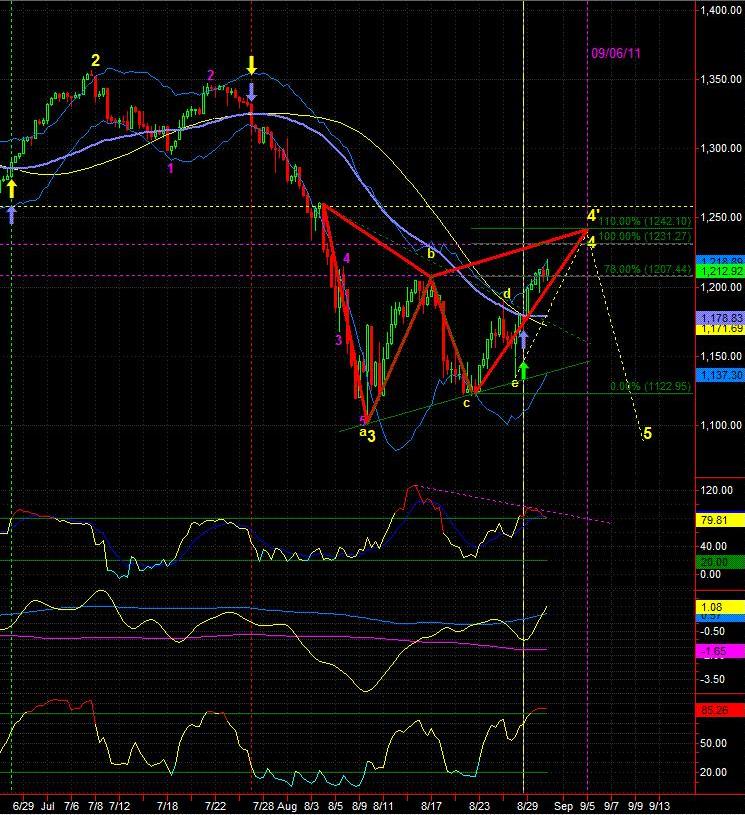Click the 4' wave target label
Viewport: 745px width, 815px height.
coord(593,216)
